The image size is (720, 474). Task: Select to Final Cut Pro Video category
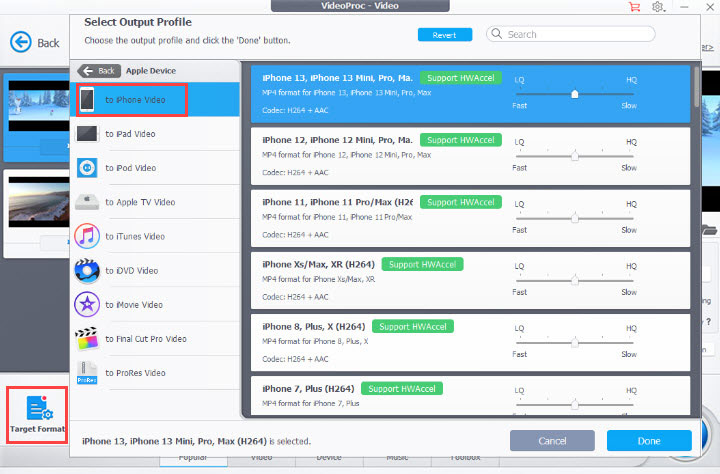(155, 339)
